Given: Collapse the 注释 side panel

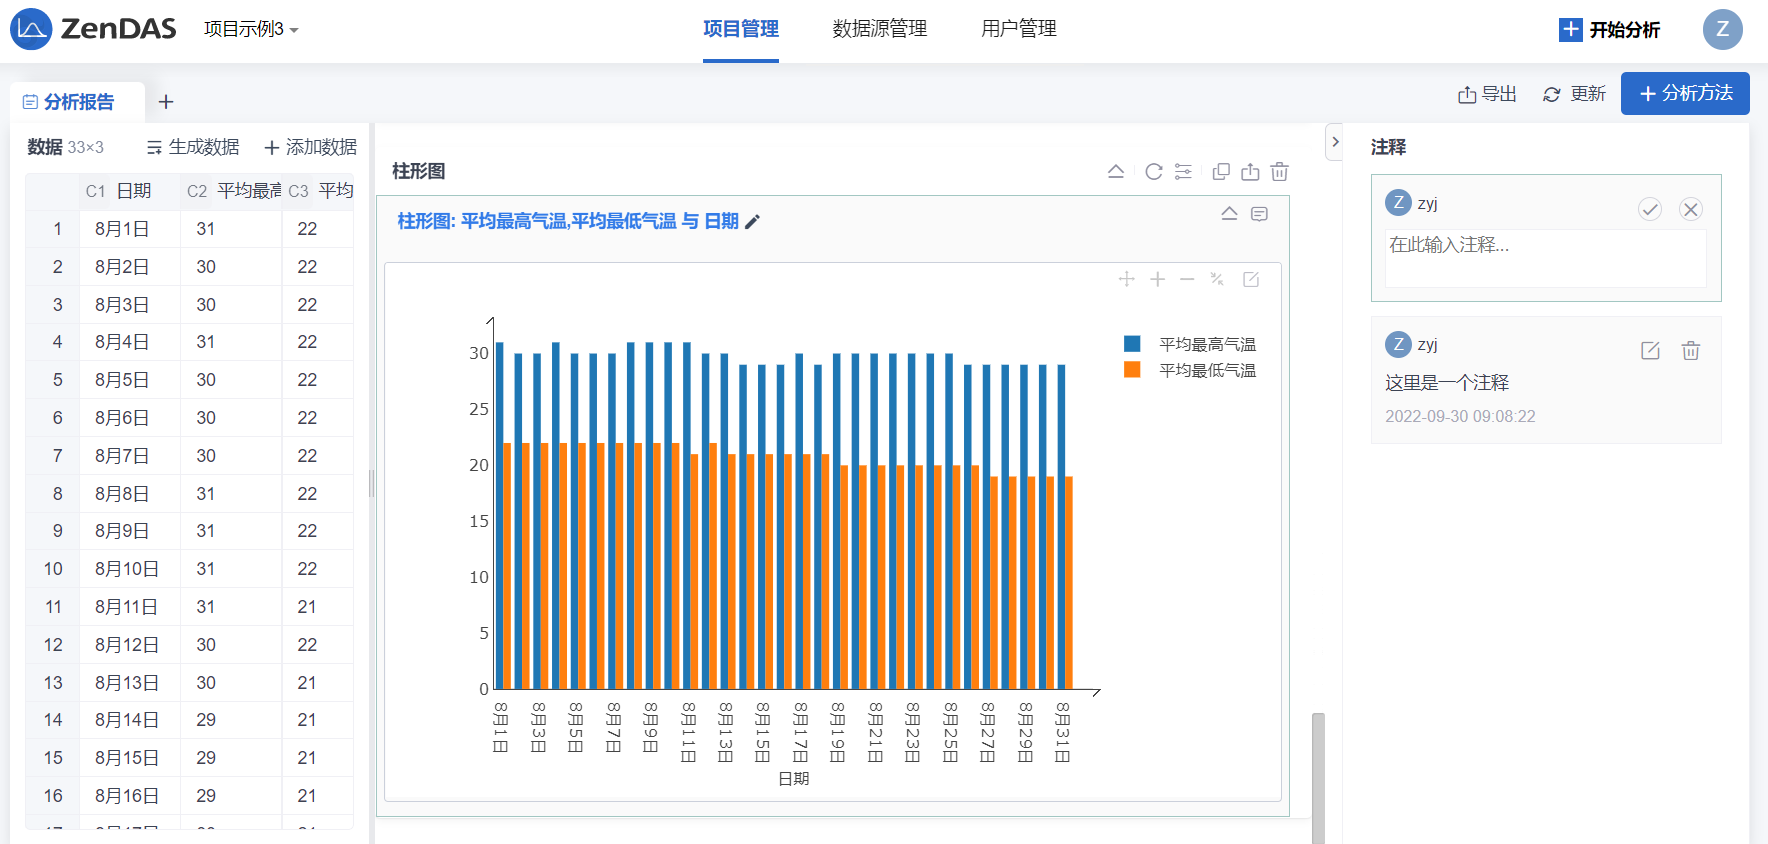Looking at the screenshot, I should tap(1334, 142).
